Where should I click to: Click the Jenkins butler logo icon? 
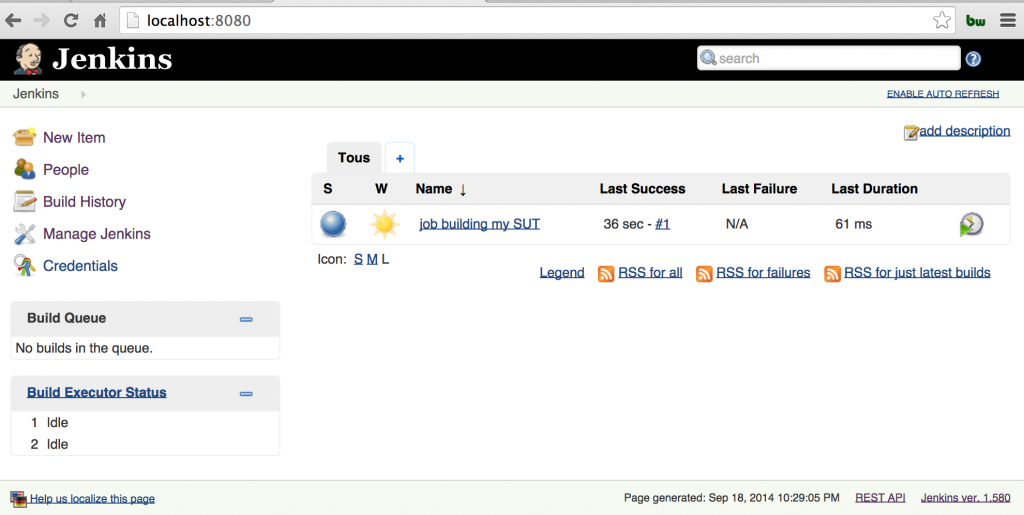point(28,59)
